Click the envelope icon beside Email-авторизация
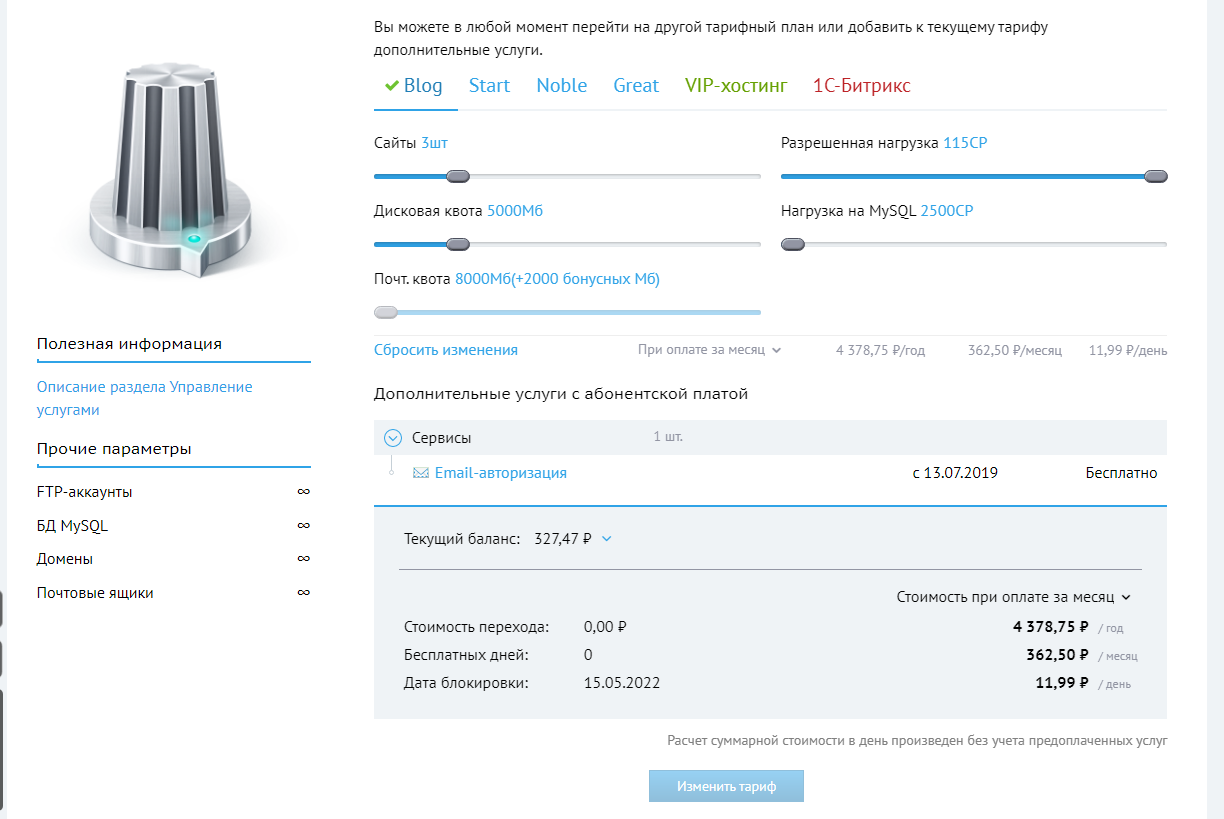The image size is (1224, 819). coord(421,473)
